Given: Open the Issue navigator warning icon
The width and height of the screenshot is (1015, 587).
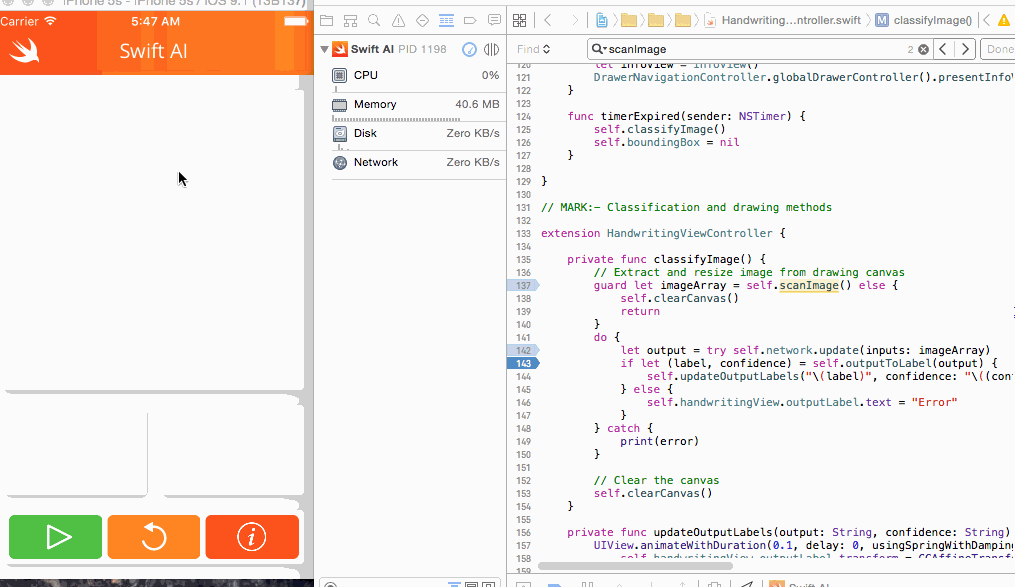Looking at the screenshot, I should coord(398,21).
